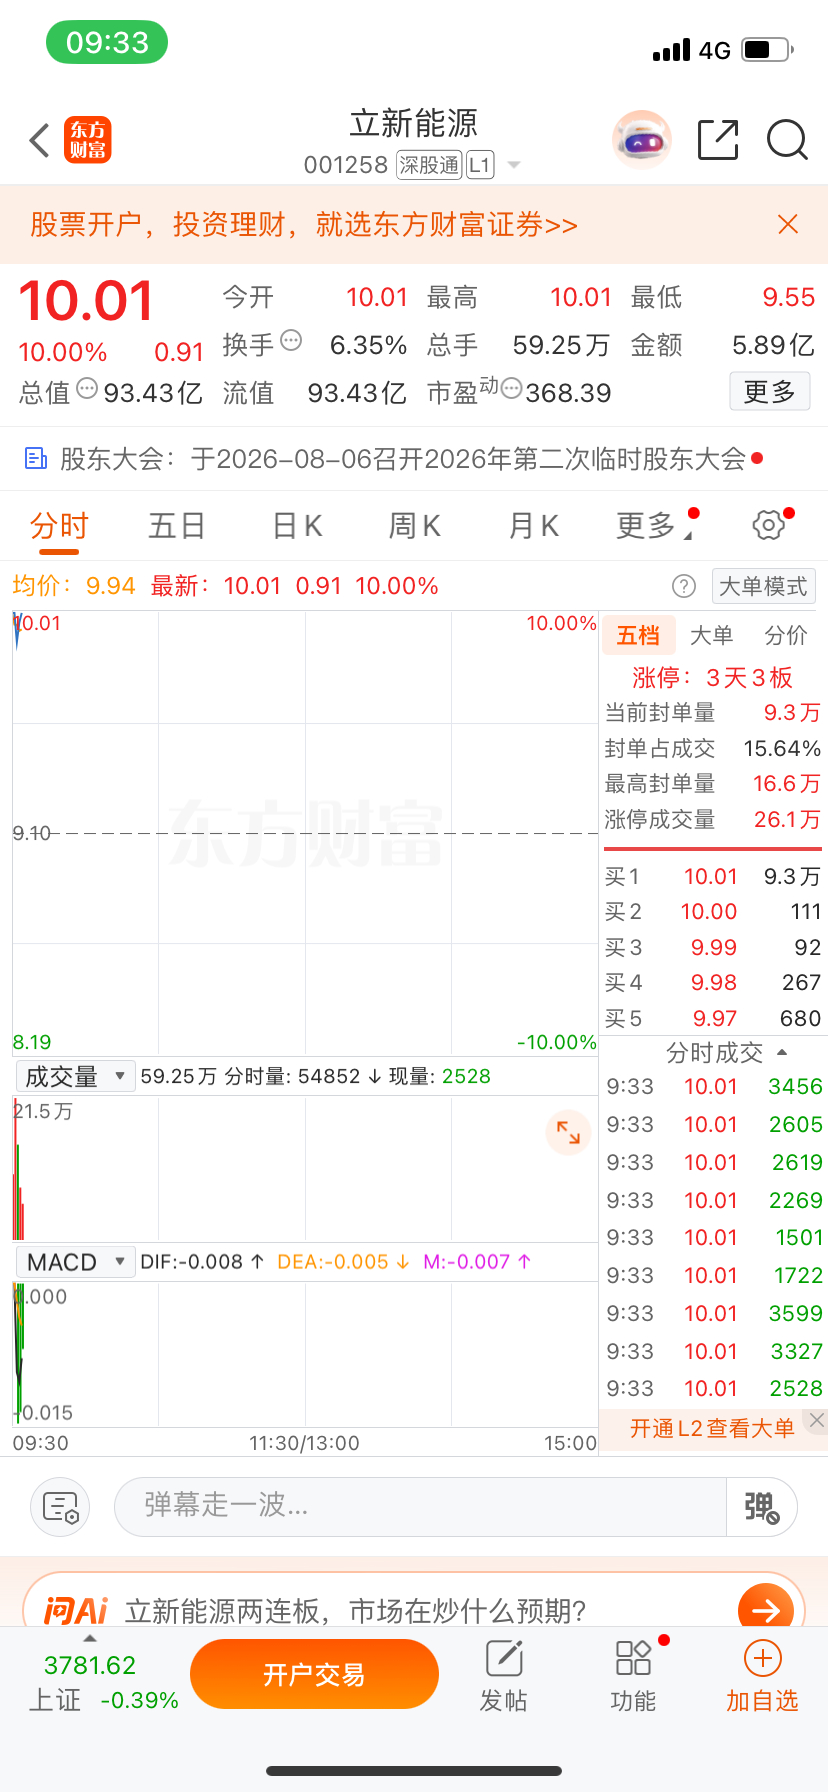Tap the 问Ai logo
Image resolution: width=828 pixels, height=1792 pixels.
click(75, 1611)
